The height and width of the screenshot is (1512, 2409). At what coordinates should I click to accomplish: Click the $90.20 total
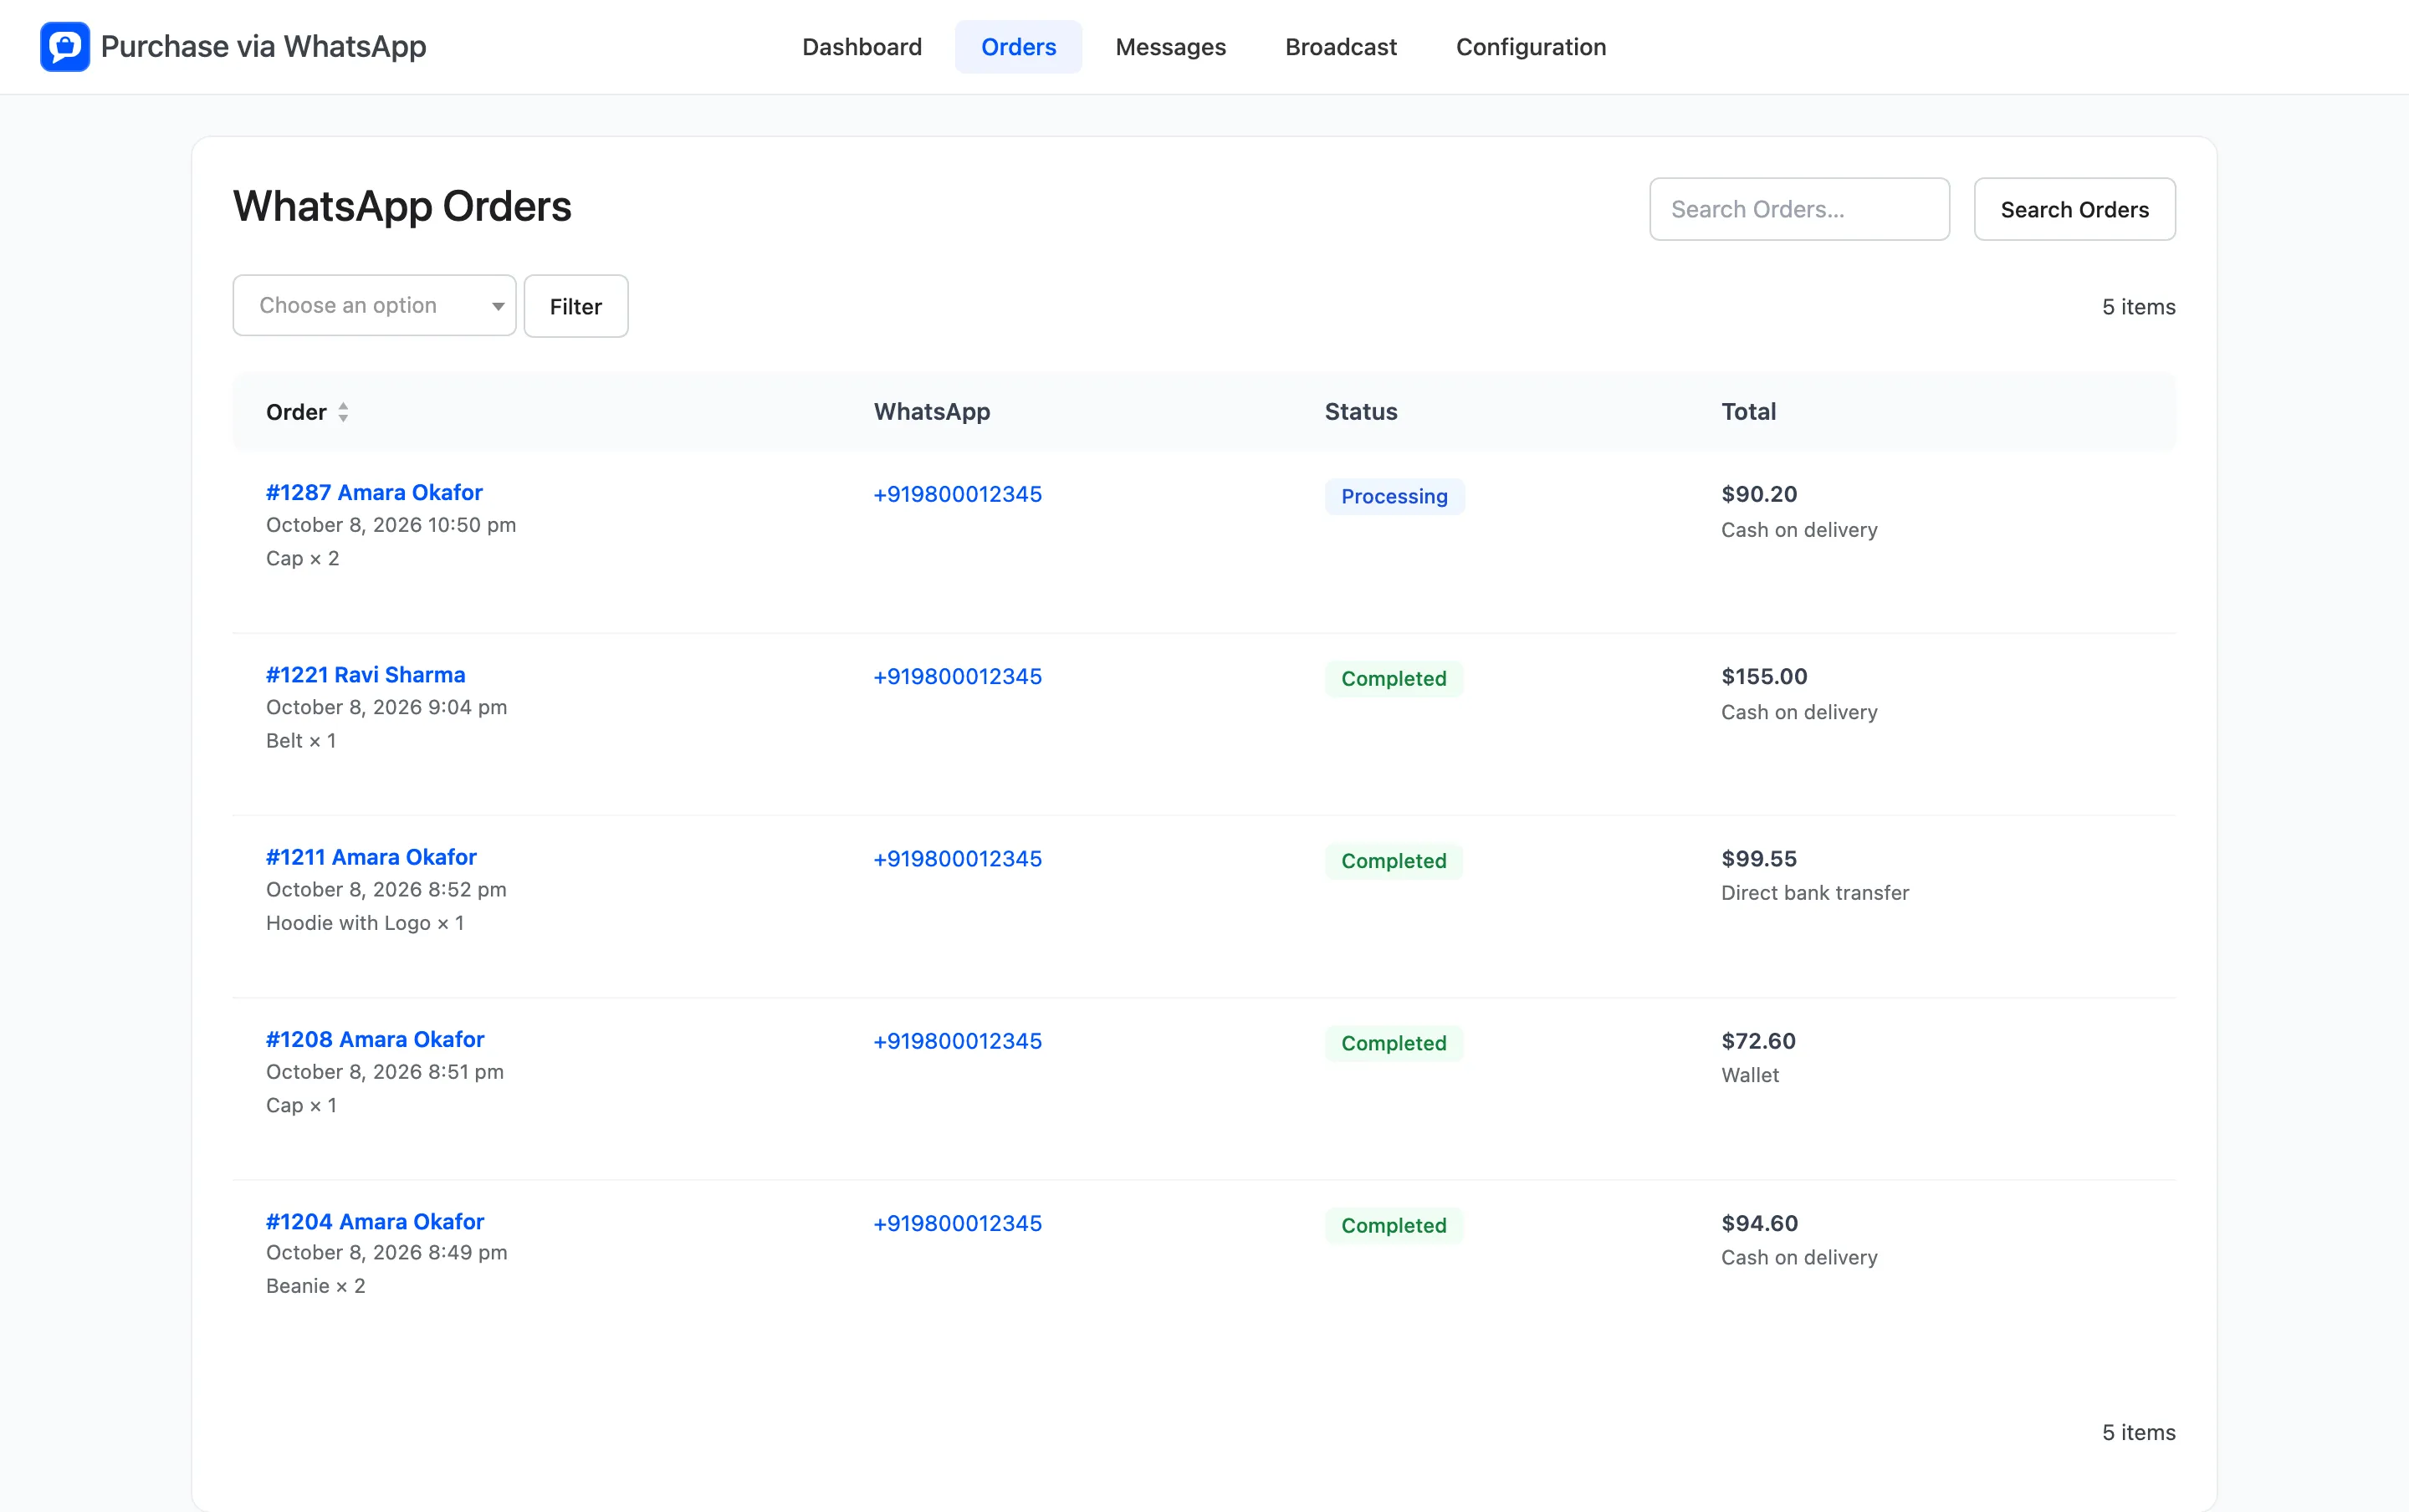pos(1759,494)
